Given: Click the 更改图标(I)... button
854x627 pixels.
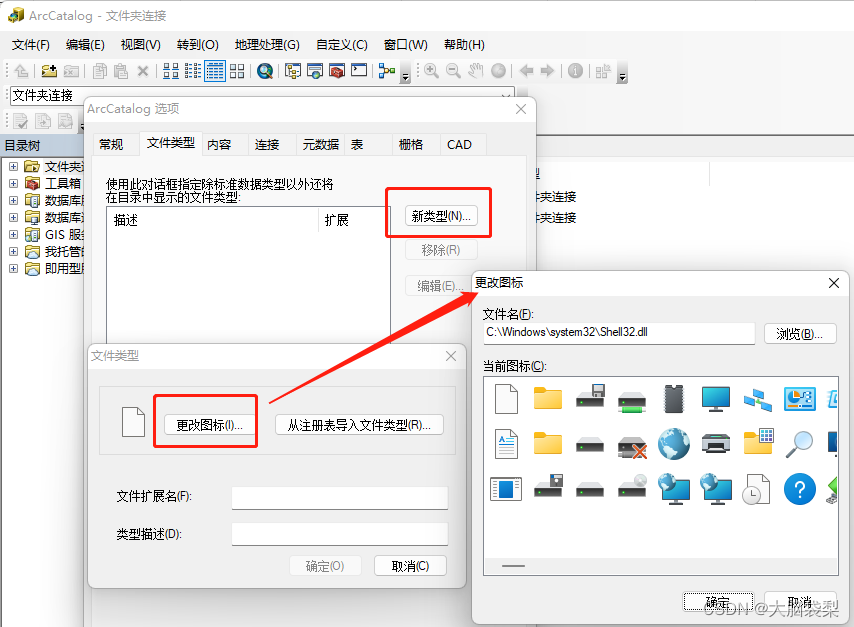Looking at the screenshot, I should tap(209, 425).
